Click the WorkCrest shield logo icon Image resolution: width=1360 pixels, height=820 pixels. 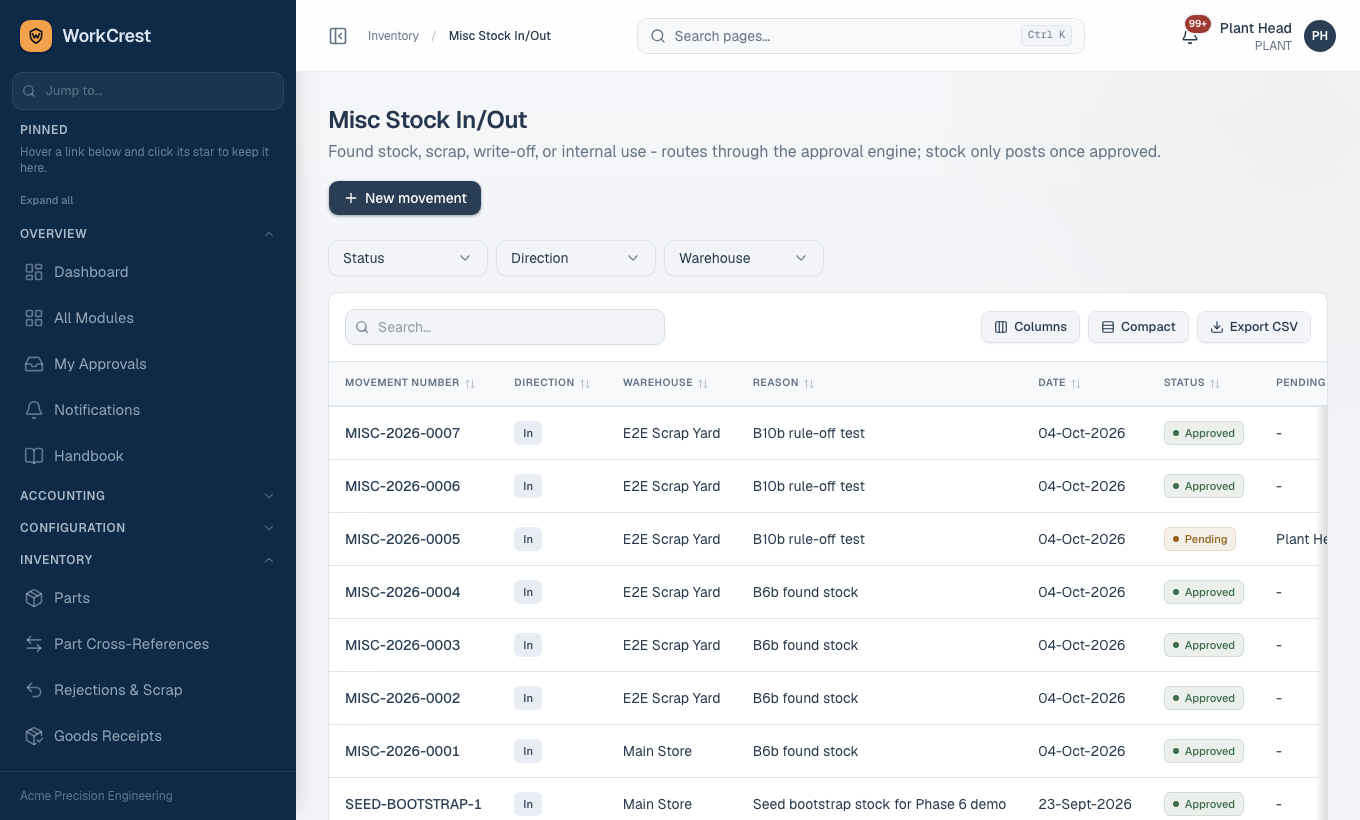pos(36,36)
